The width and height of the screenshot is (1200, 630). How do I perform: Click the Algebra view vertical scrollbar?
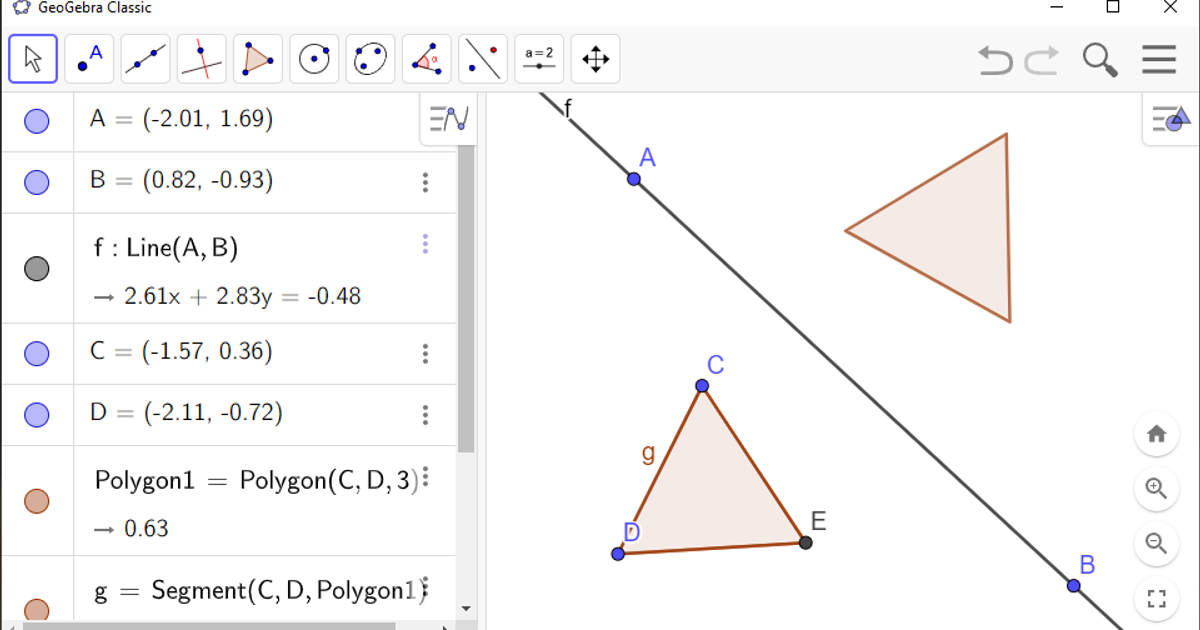[x=466, y=300]
